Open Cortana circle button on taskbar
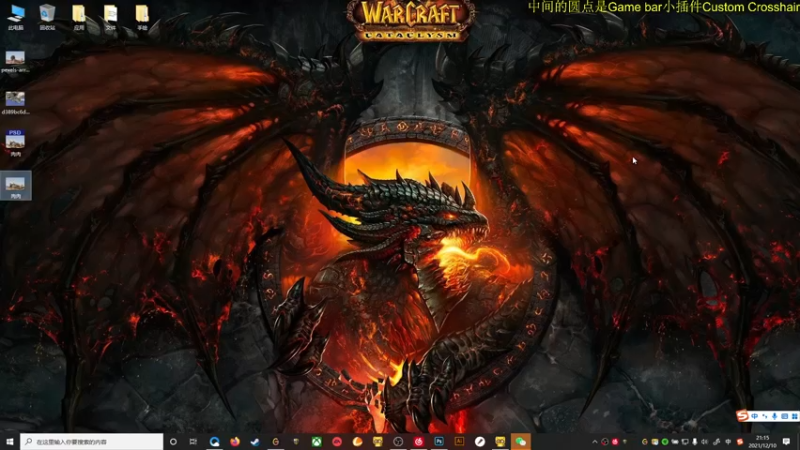Viewport: 800px width, 450px height. click(x=173, y=442)
